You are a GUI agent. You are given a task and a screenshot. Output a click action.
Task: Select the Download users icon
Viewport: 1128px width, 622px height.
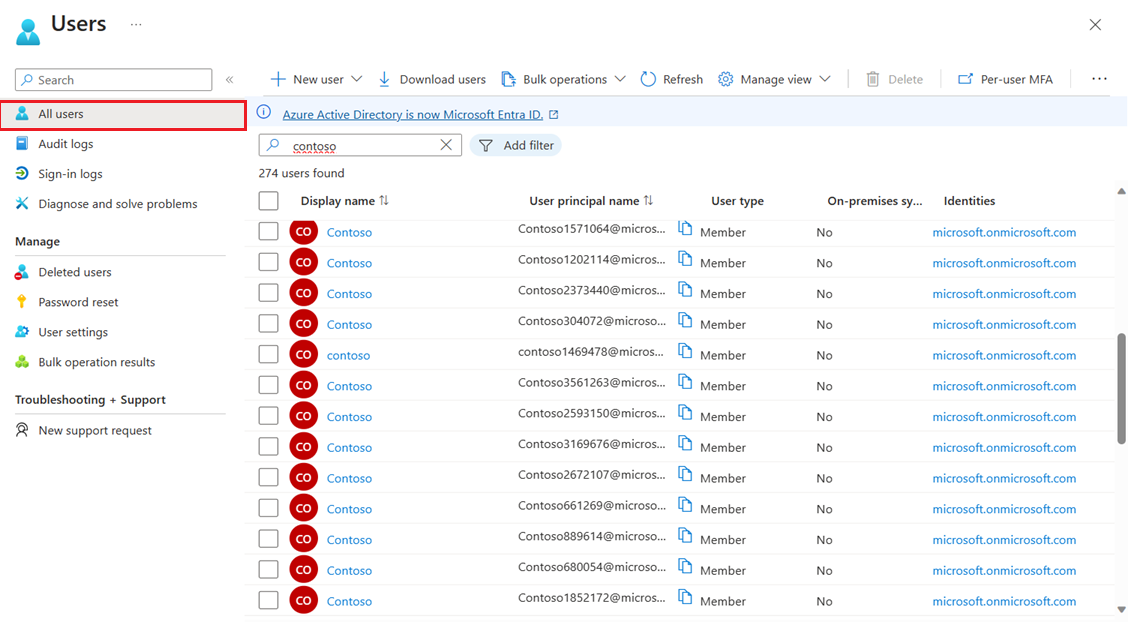383,78
